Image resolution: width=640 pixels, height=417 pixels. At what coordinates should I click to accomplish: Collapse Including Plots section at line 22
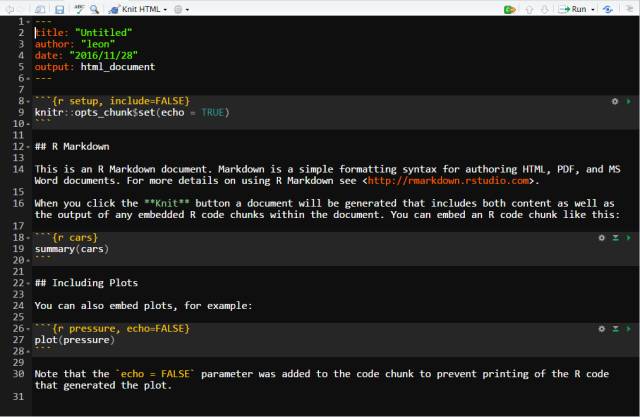(x=28, y=283)
